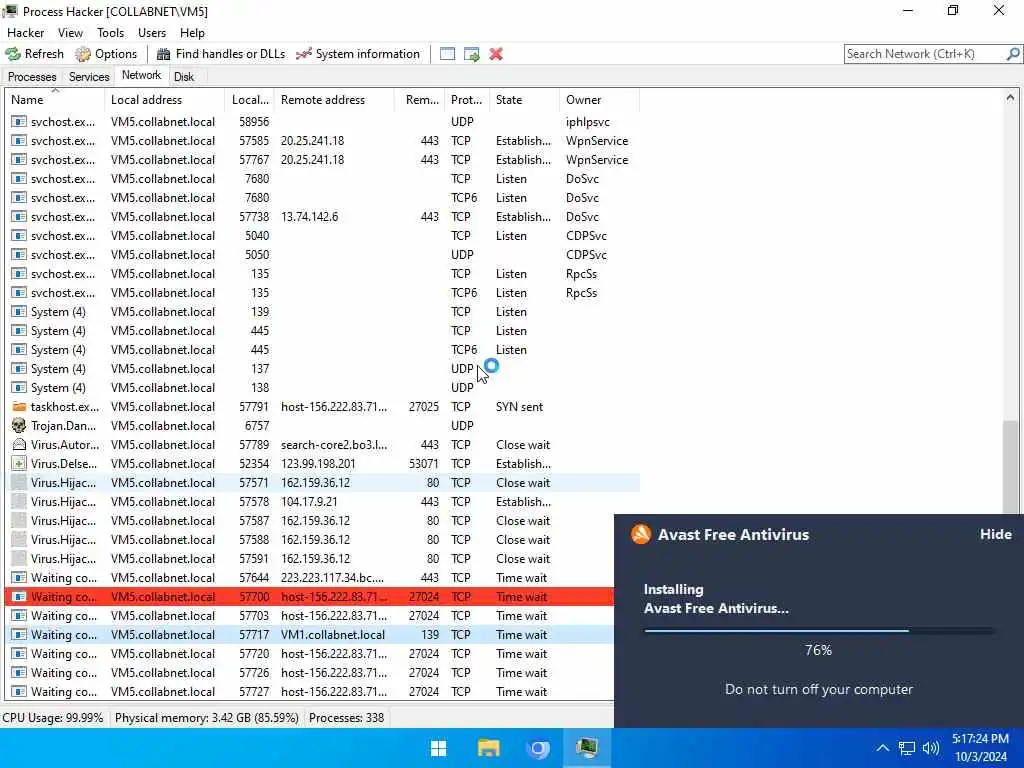The height and width of the screenshot is (768, 1024).
Task: Open the taskbar clock and date
Action: [x=980, y=748]
